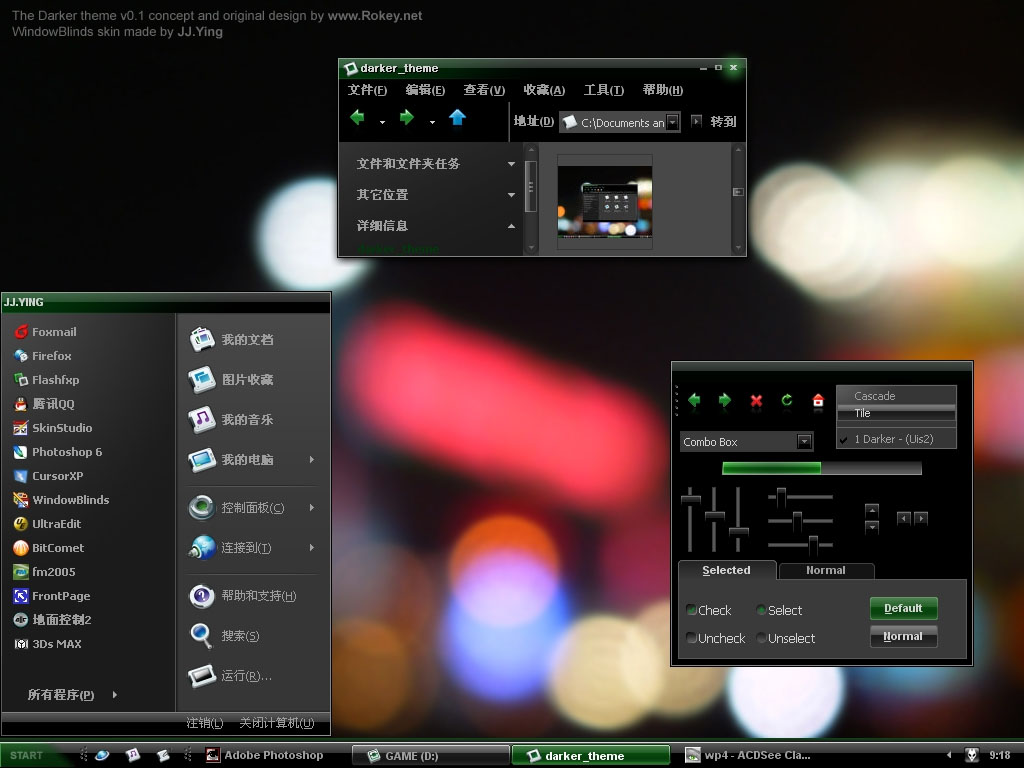Click 注销 at start menu bottom

pos(204,723)
